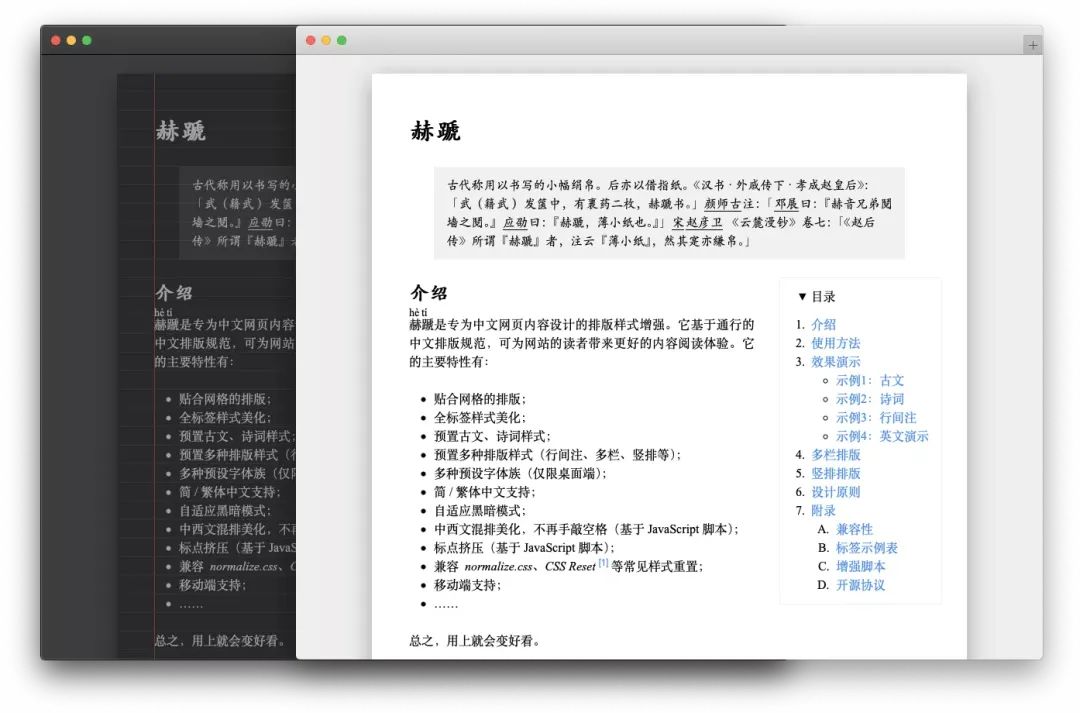Click the green zoom button of the dark window

tap(87, 41)
